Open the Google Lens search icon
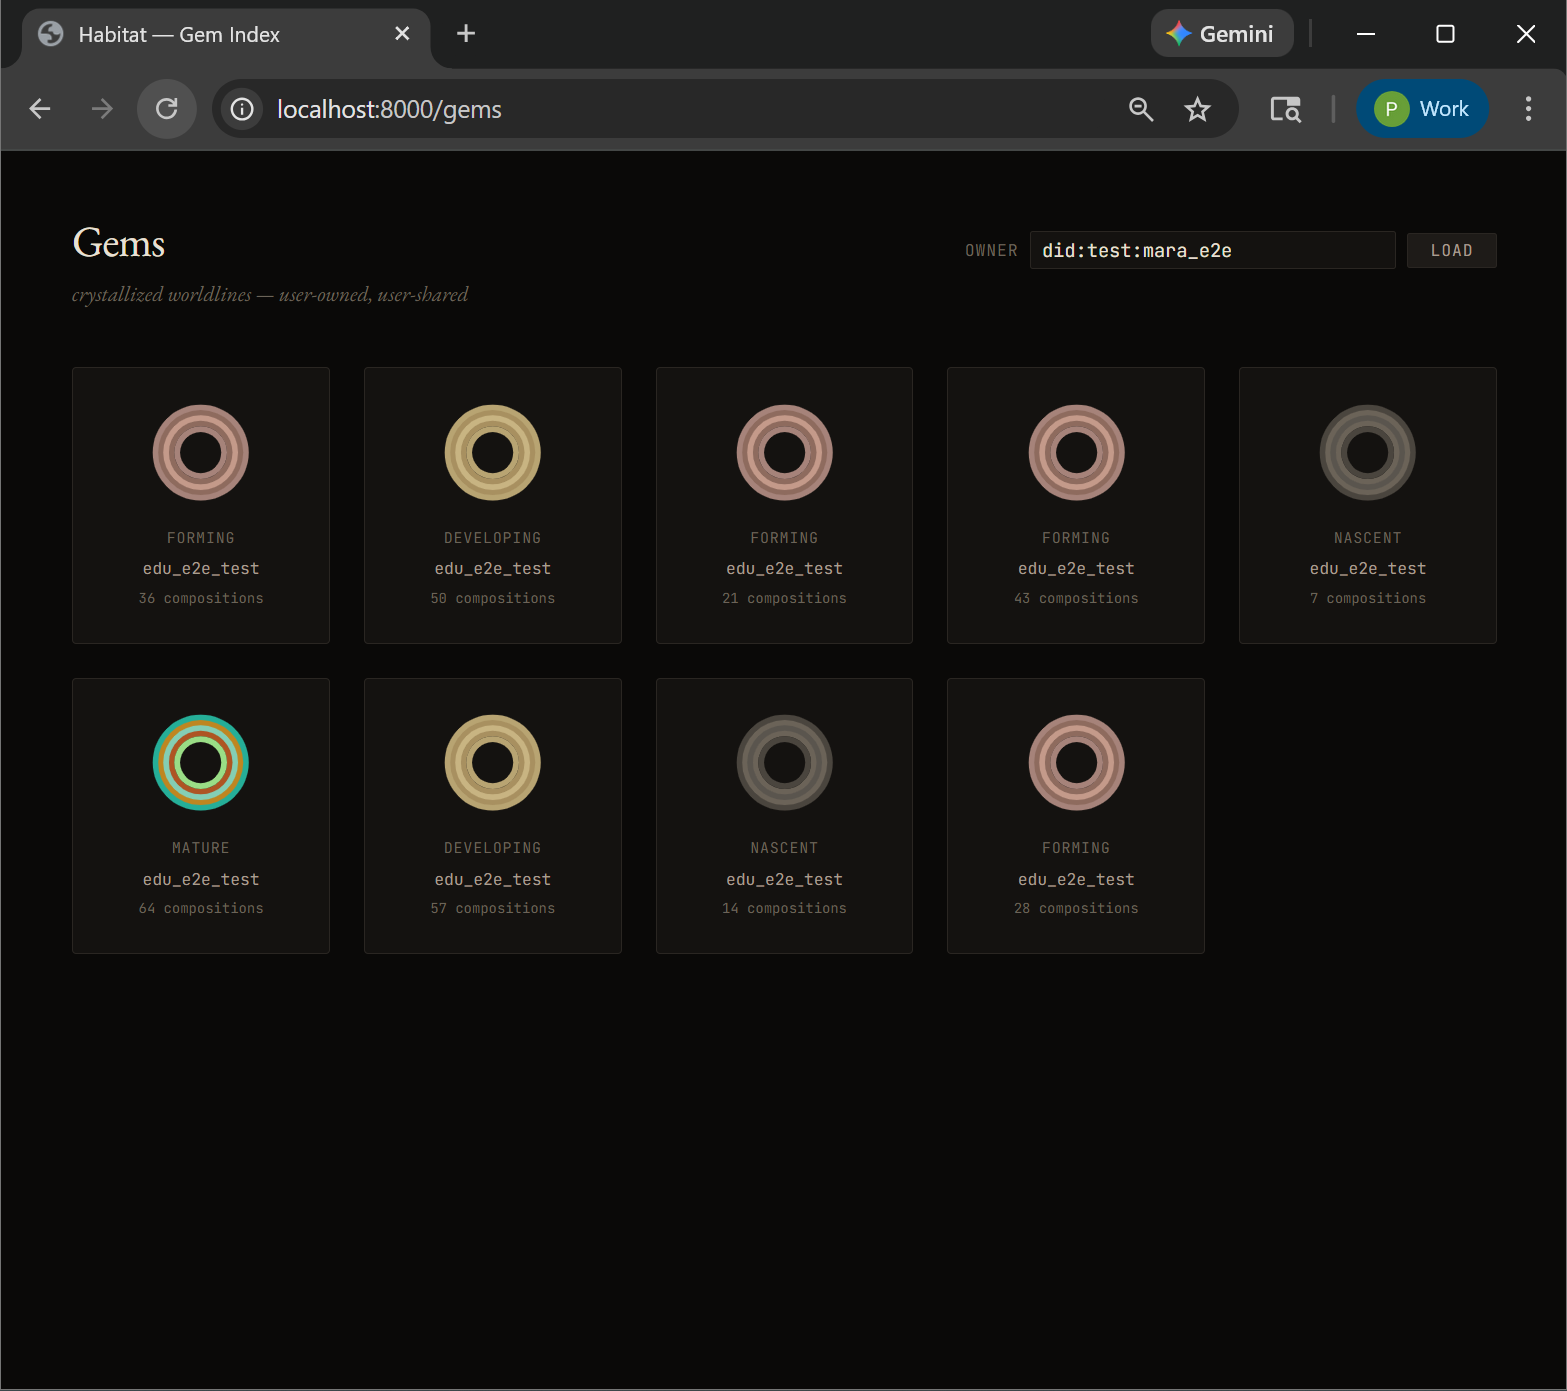1567x1391 pixels. (1285, 109)
